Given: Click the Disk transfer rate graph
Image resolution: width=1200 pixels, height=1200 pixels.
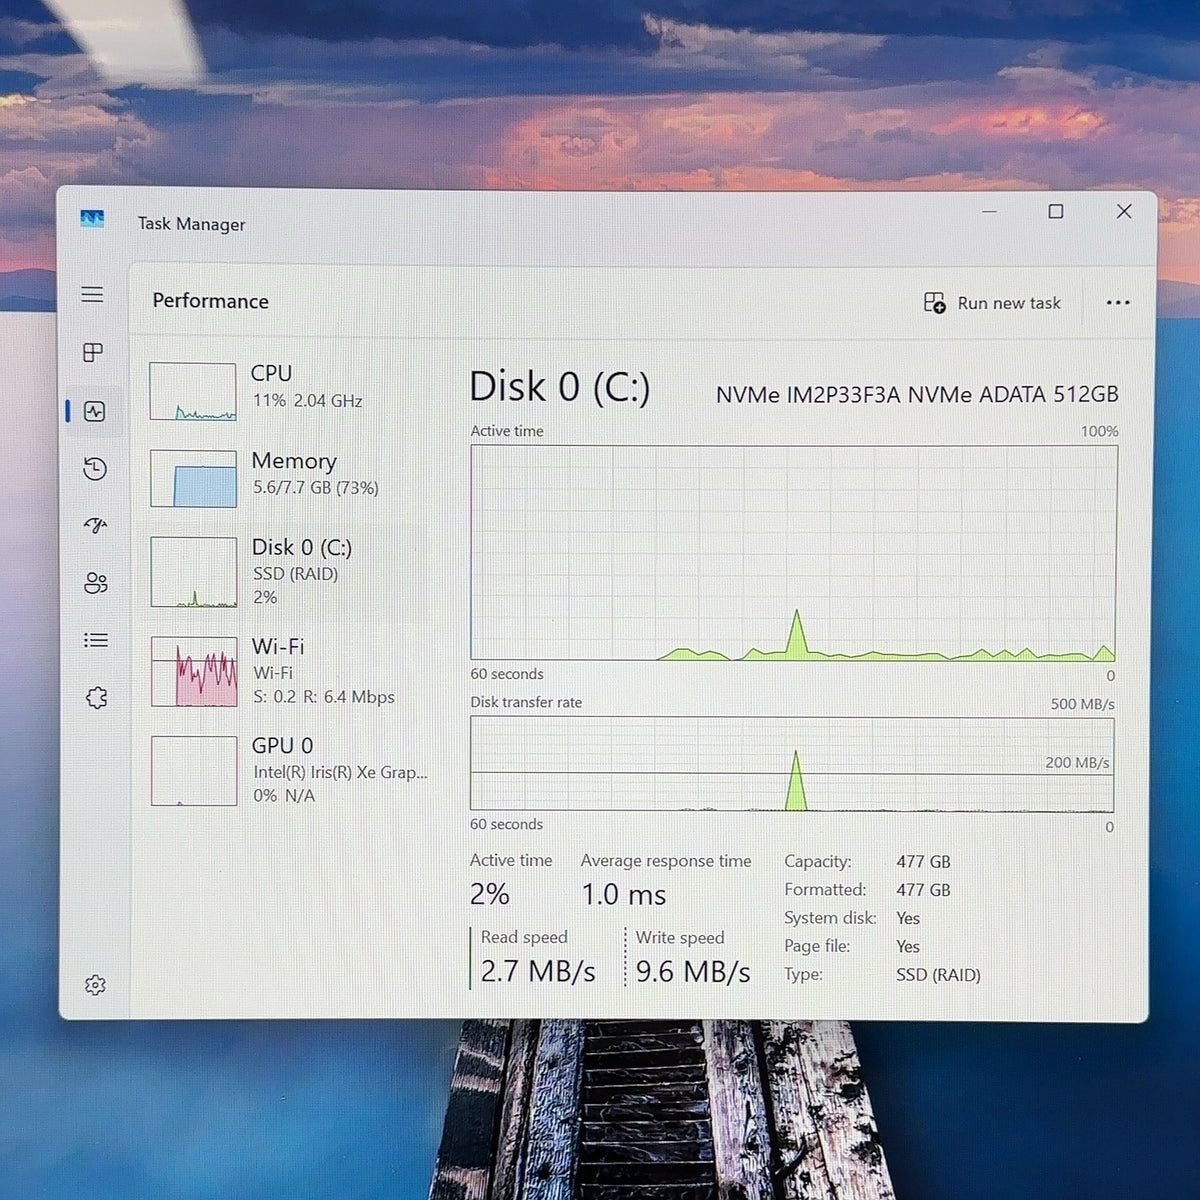Looking at the screenshot, I should (x=792, y=764).
